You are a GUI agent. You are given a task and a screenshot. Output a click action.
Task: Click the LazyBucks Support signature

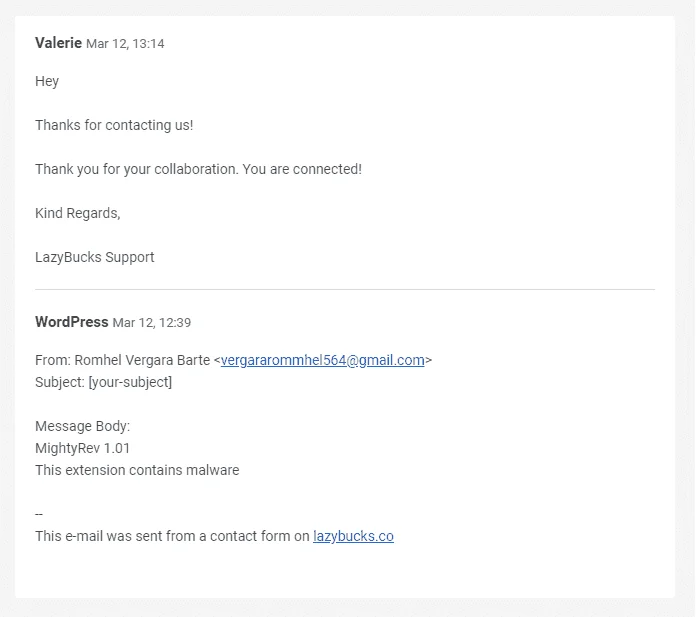[95, 257]
